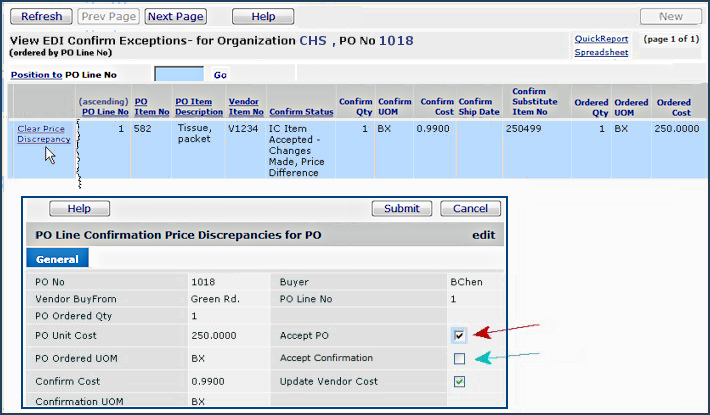The height and width of the screenshot is (415, 710).
Task: Click the Position to link
Action: (x=36, y=75)
